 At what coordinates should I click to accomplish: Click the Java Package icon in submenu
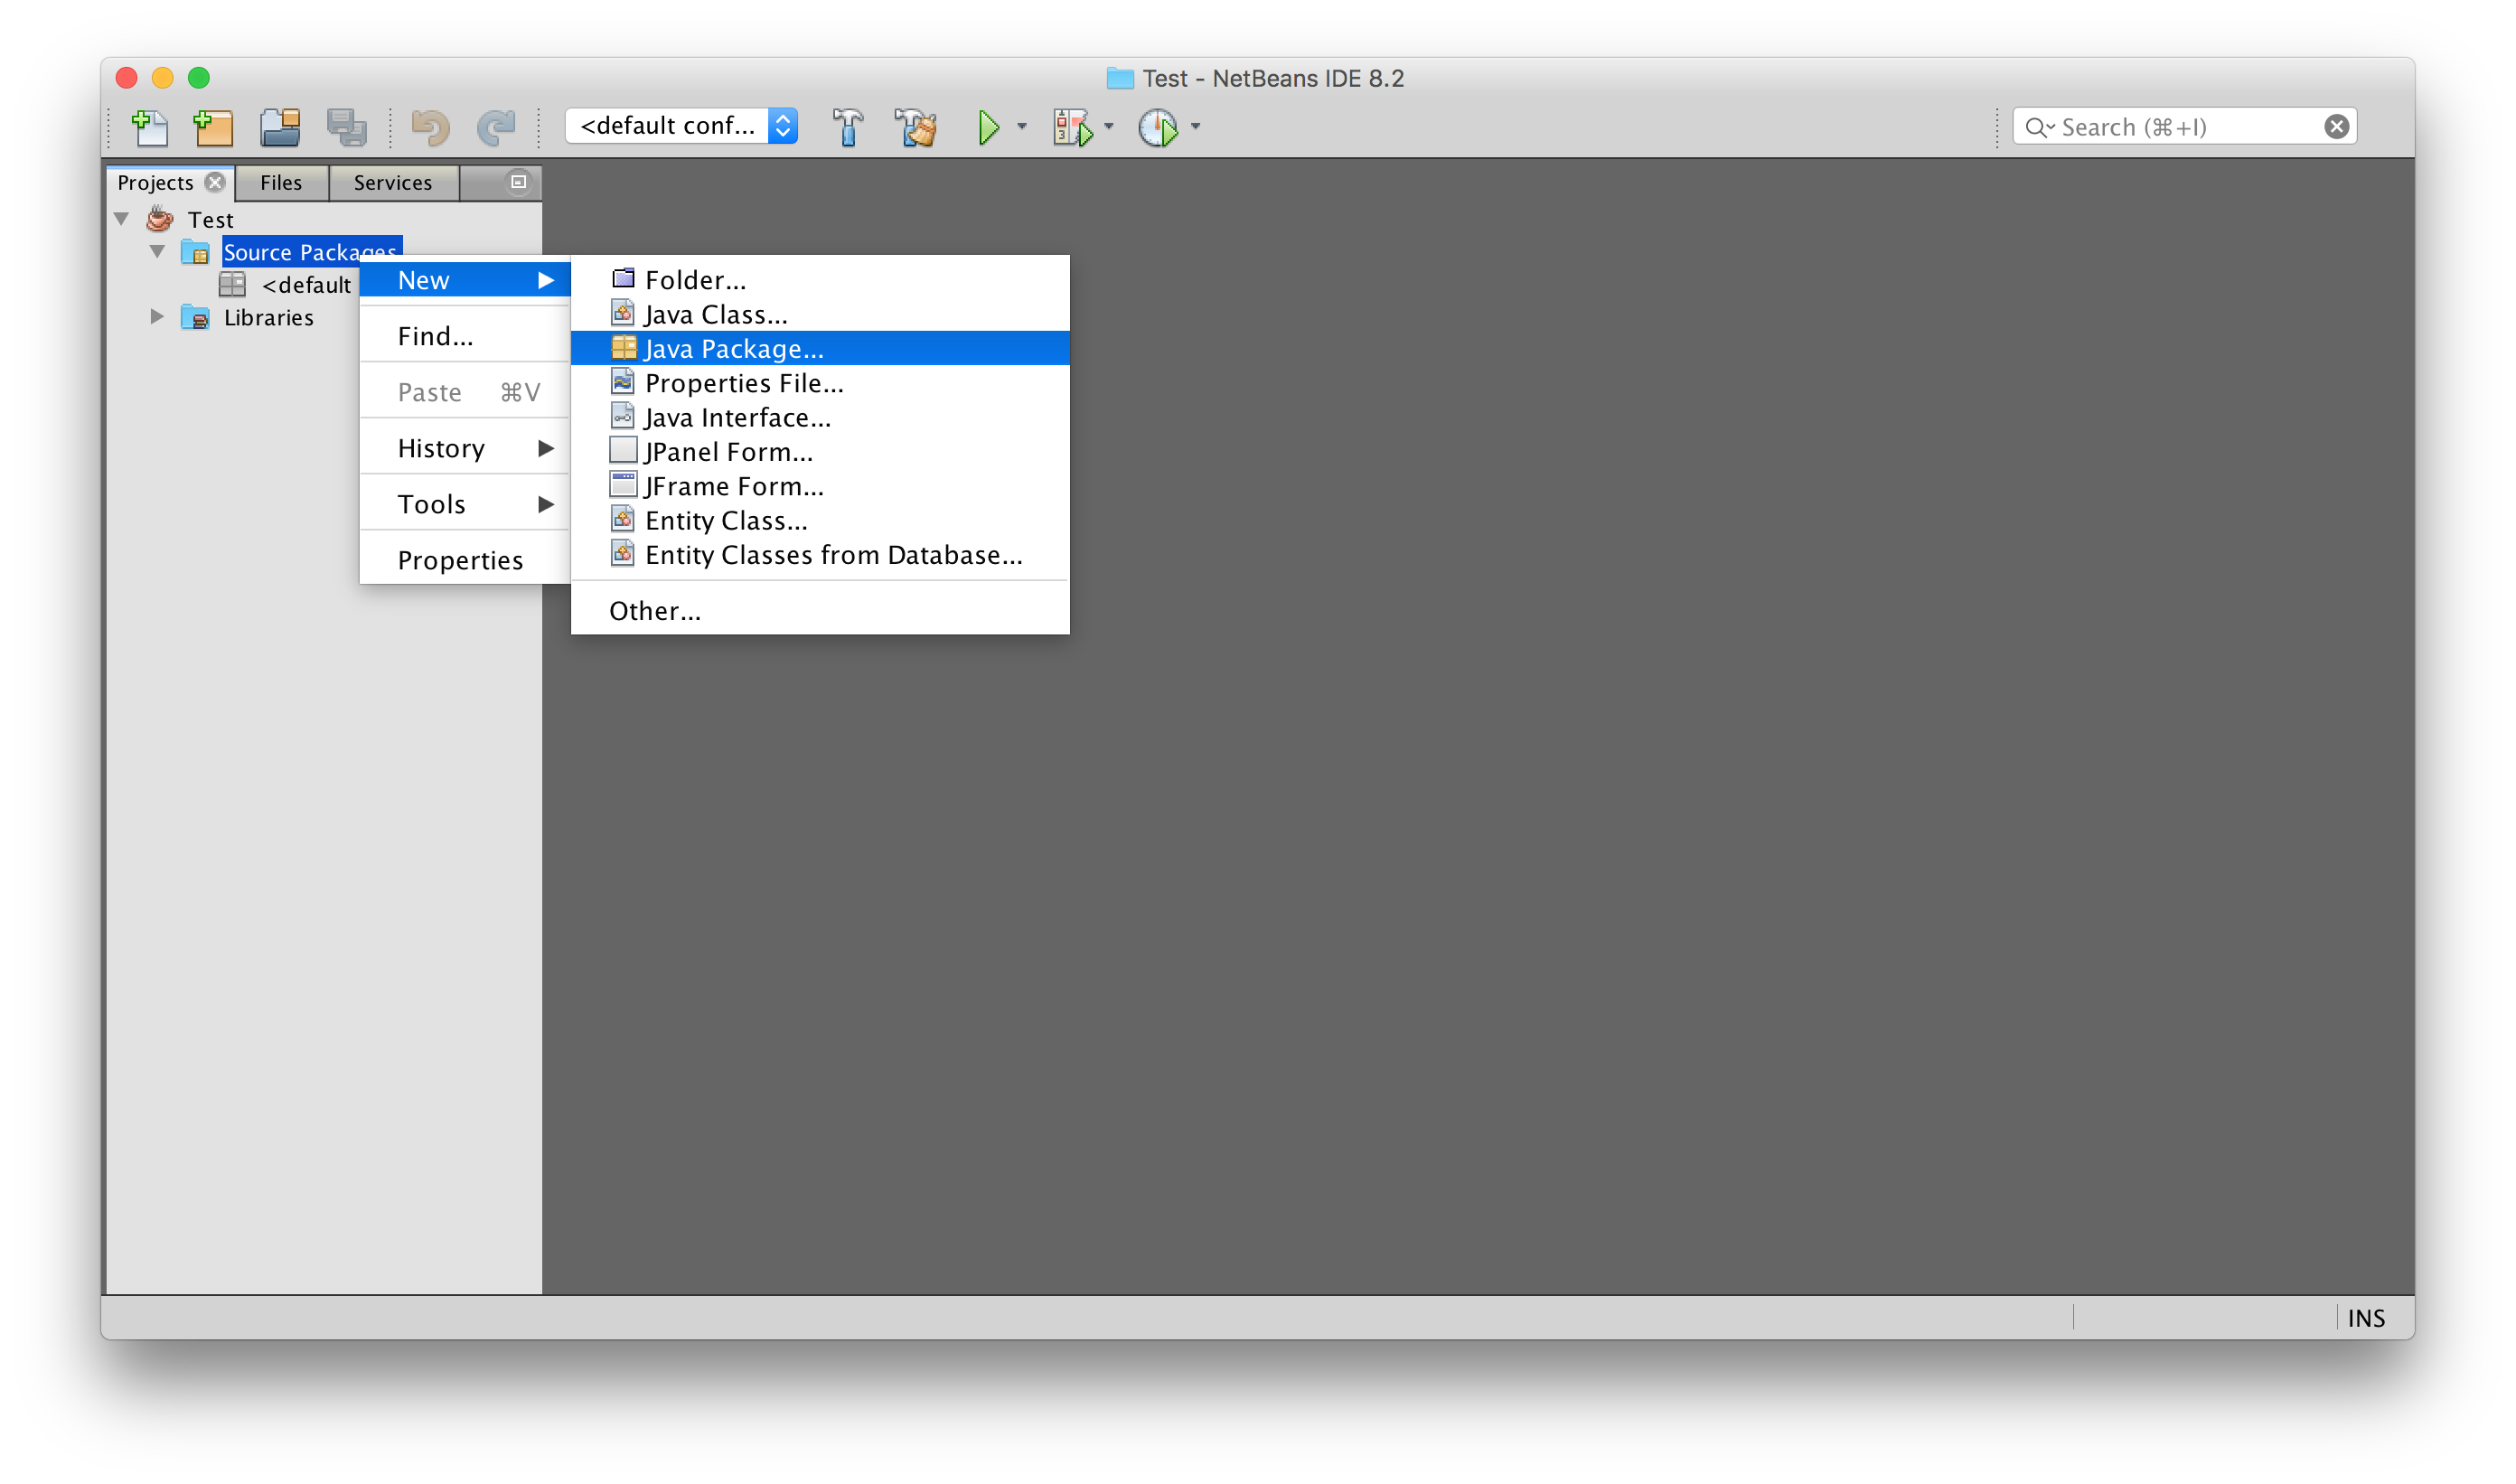[623, 348]
